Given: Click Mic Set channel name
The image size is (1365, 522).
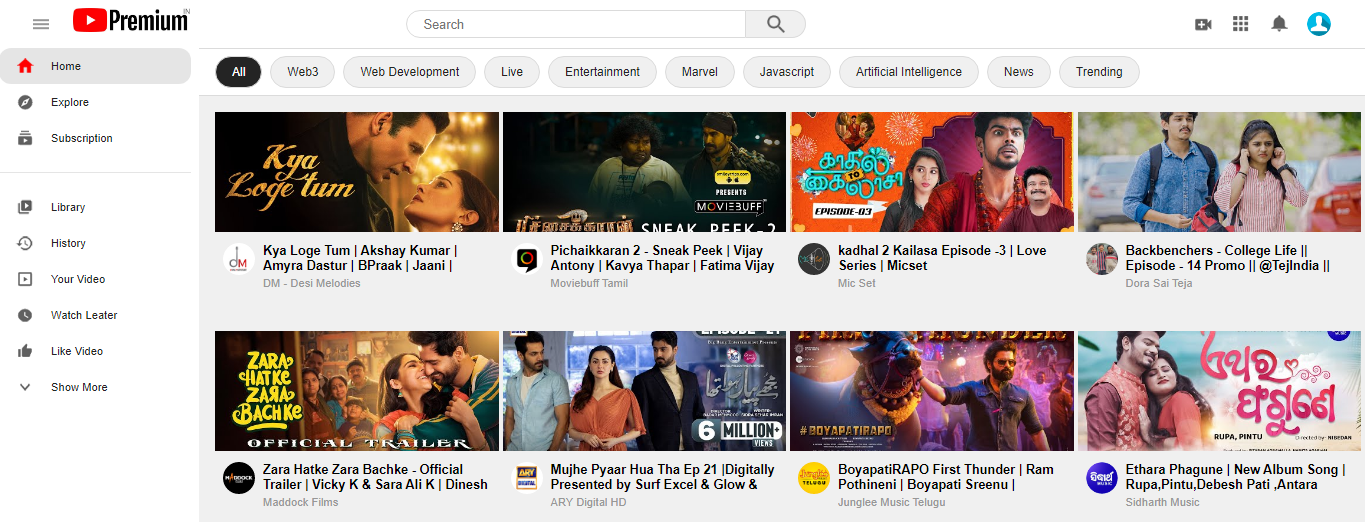Looking at the screenshot, I should [x=857, y=283].
